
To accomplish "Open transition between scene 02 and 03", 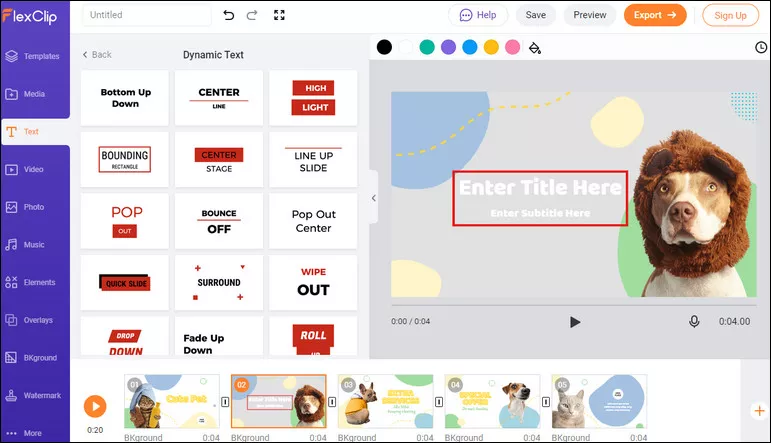I will 332,402.
